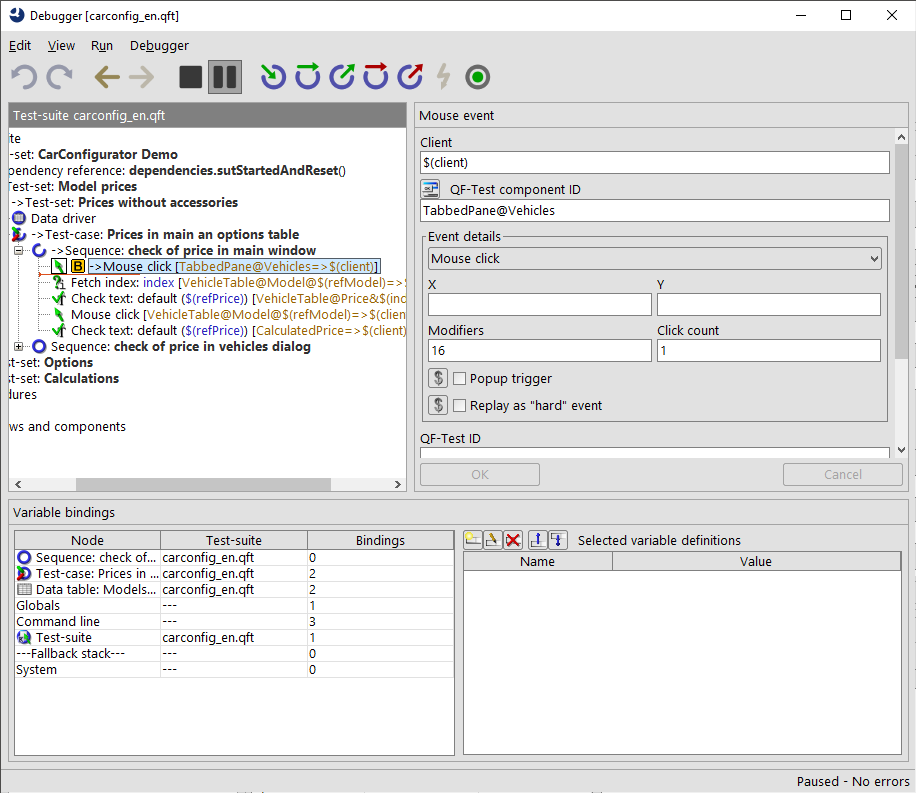Screen dimensions: 916x793
Task: Enable Replay as hard event
Action: tap(461, 405)
